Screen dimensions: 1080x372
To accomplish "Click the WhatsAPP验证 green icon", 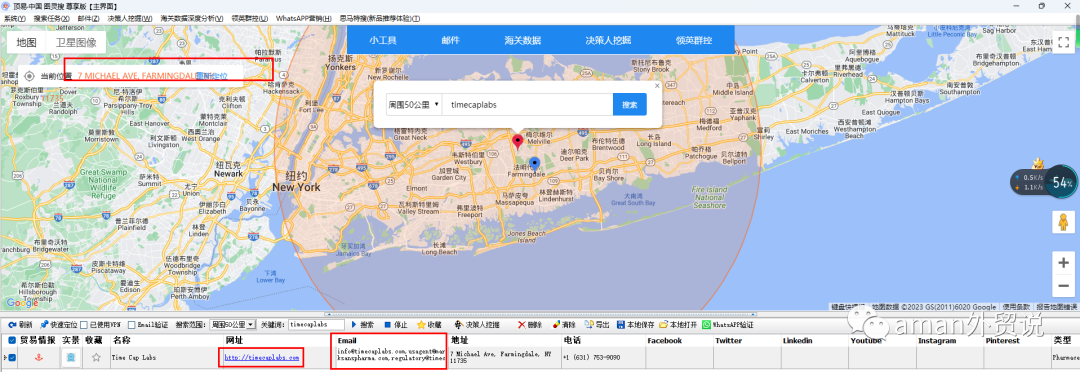I will click(706, 324).
